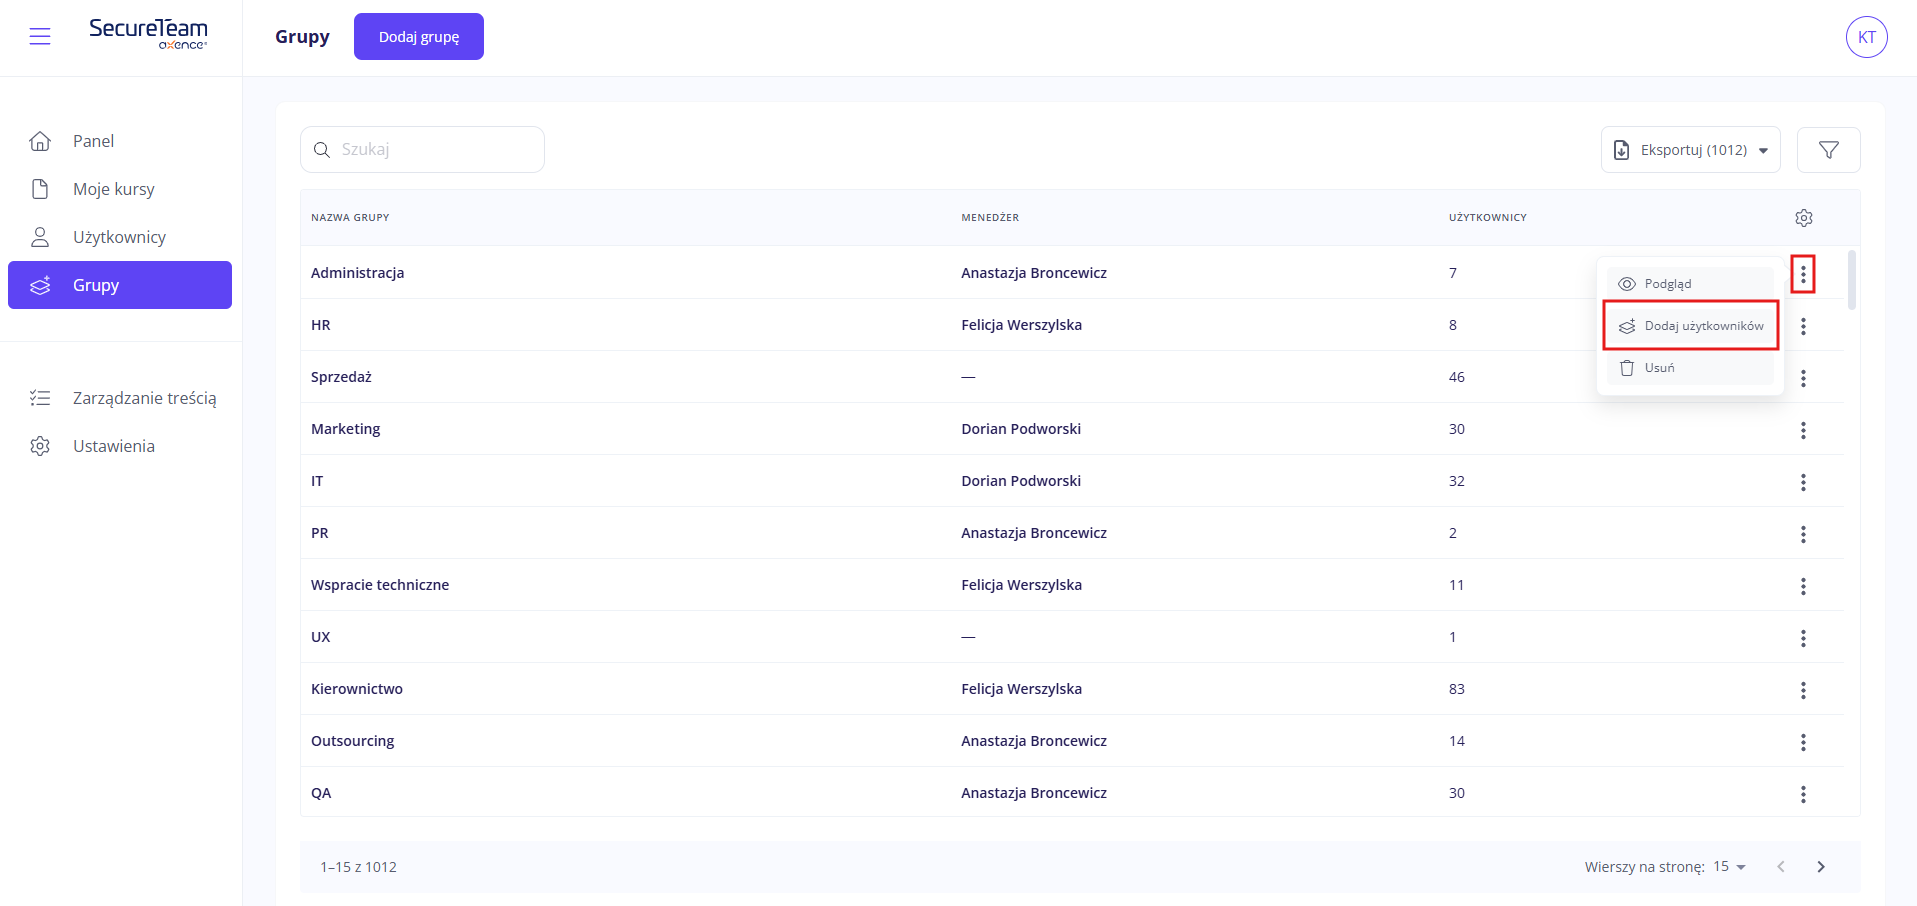Open the three-dot menu for Marketing group
Screen dimensions: 1917x906
click(x=1803, y=430)
